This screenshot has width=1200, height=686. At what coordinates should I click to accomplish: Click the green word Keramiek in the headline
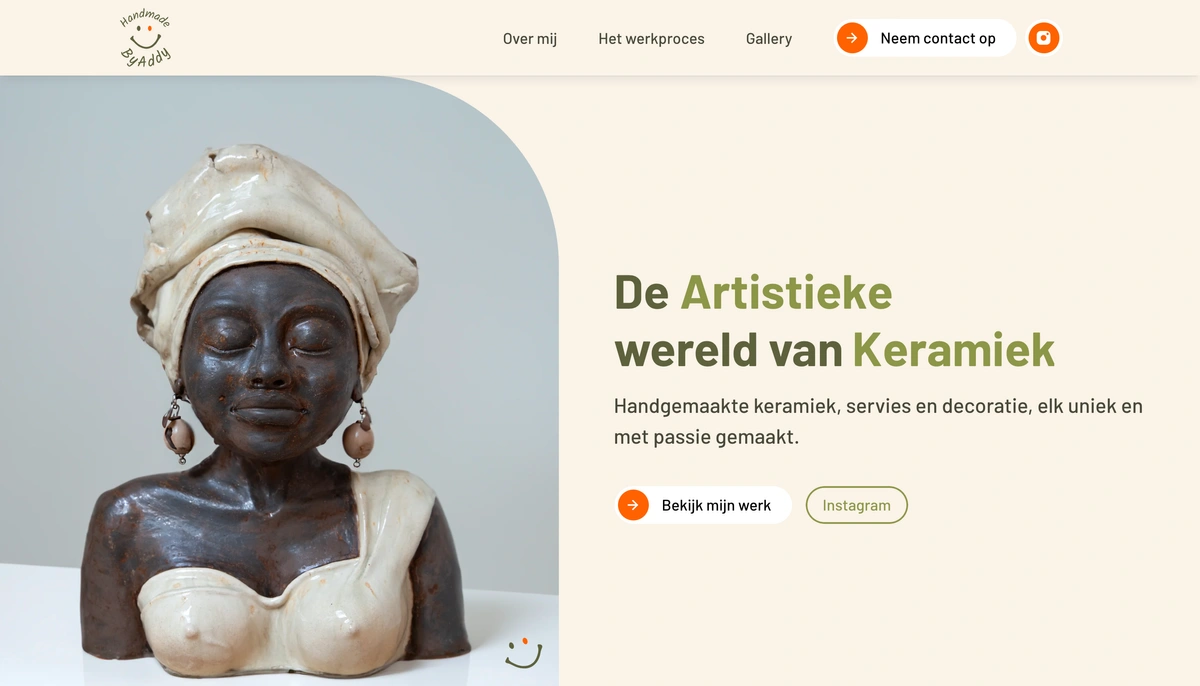pyautogui.click(x=954, y=350)
